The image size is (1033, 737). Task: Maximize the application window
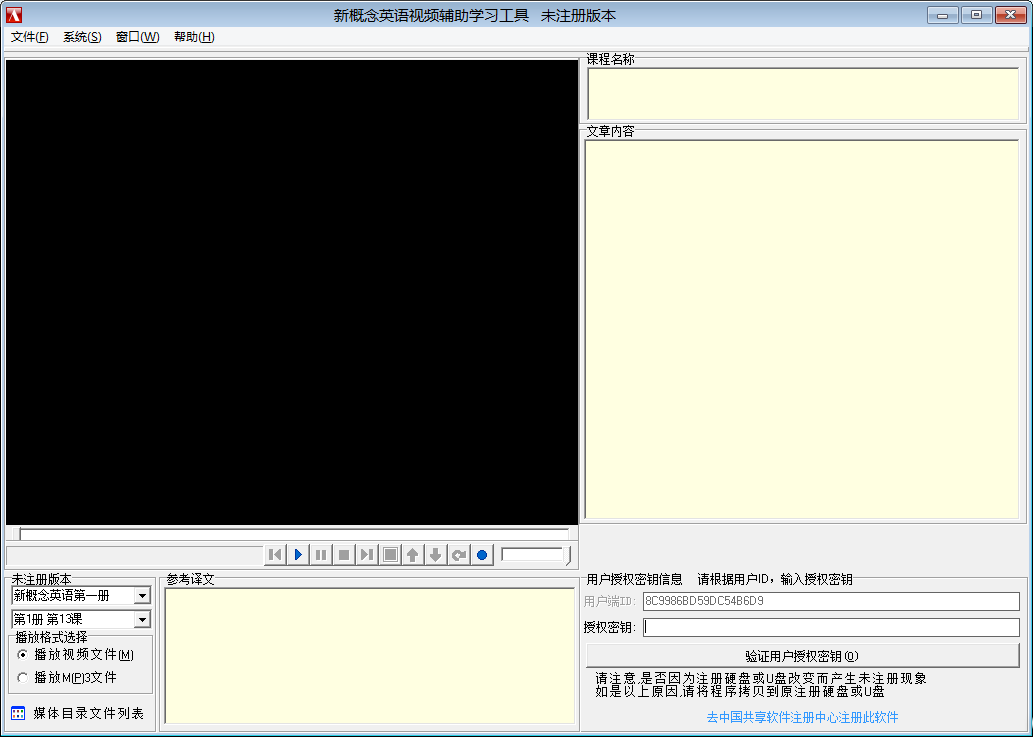pos(976,14)
